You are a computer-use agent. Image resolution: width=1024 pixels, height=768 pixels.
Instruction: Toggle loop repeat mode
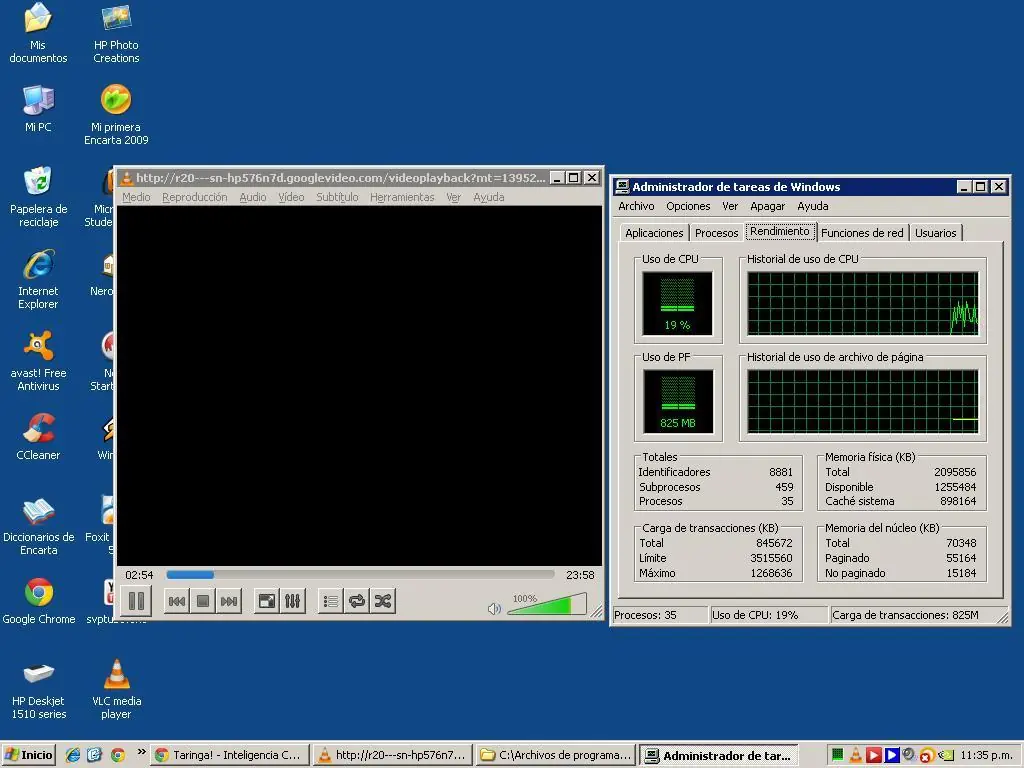[x=357, y=601]
